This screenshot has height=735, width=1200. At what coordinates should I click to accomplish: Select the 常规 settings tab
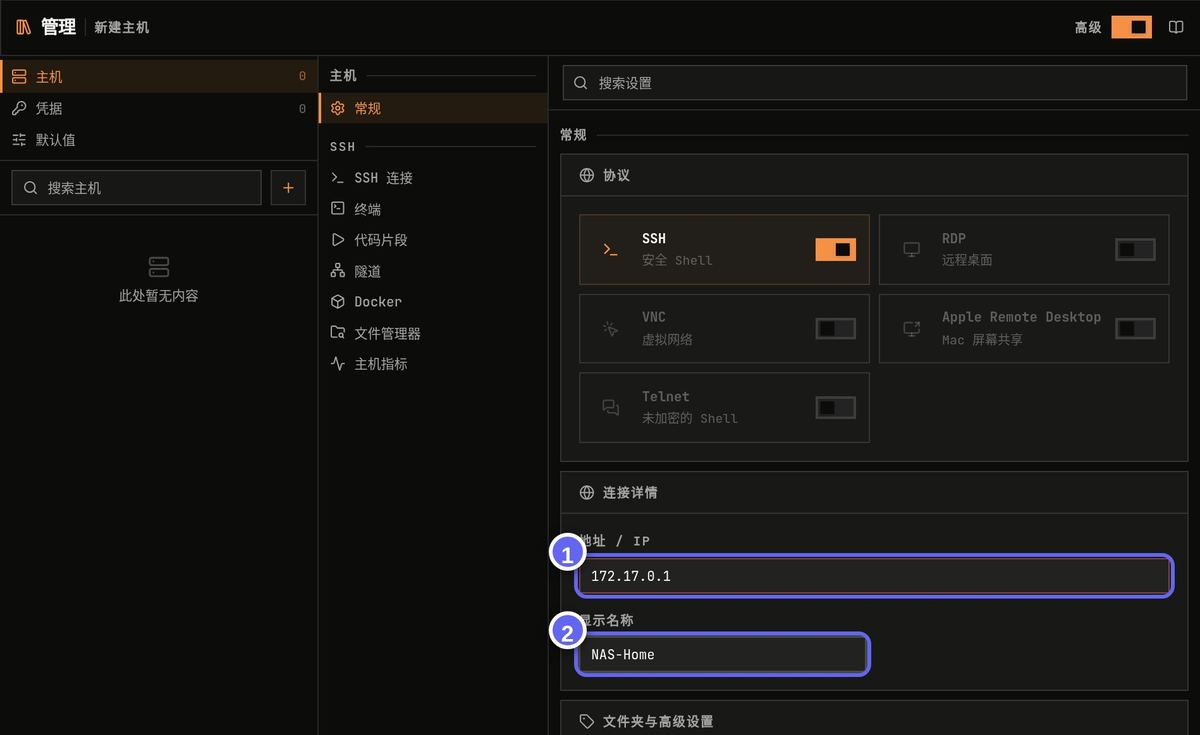433,108
